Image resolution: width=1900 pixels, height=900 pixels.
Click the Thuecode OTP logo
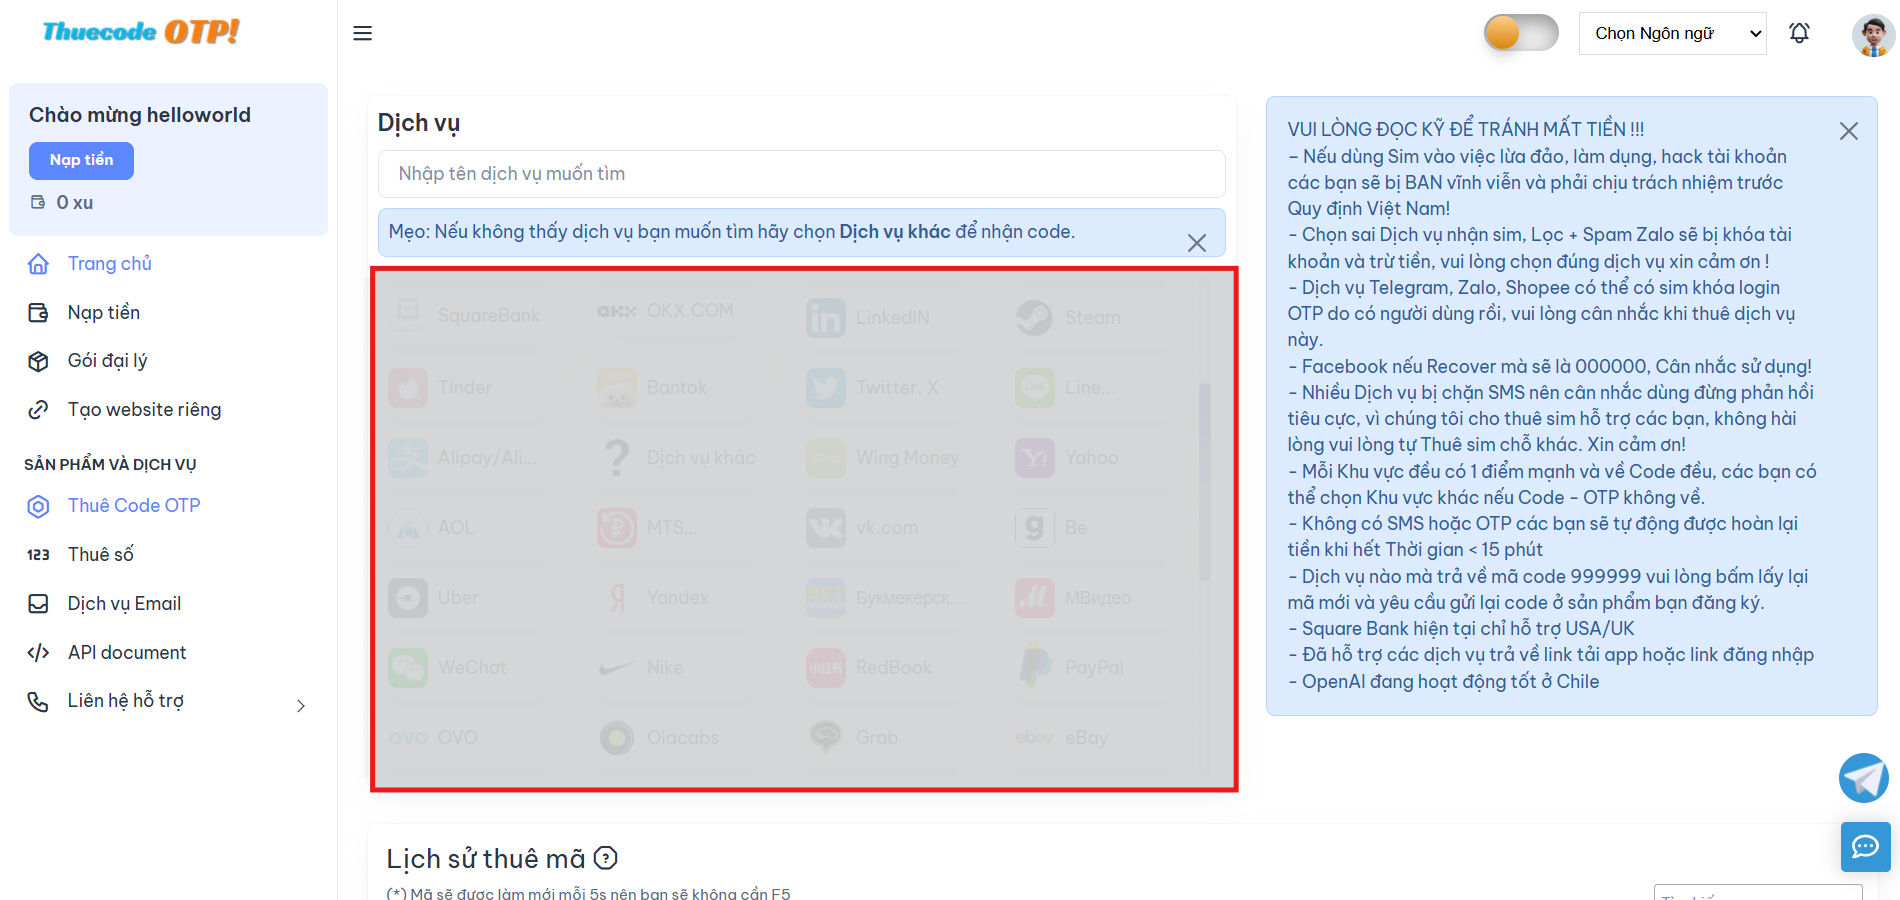(x=141, y=32)
